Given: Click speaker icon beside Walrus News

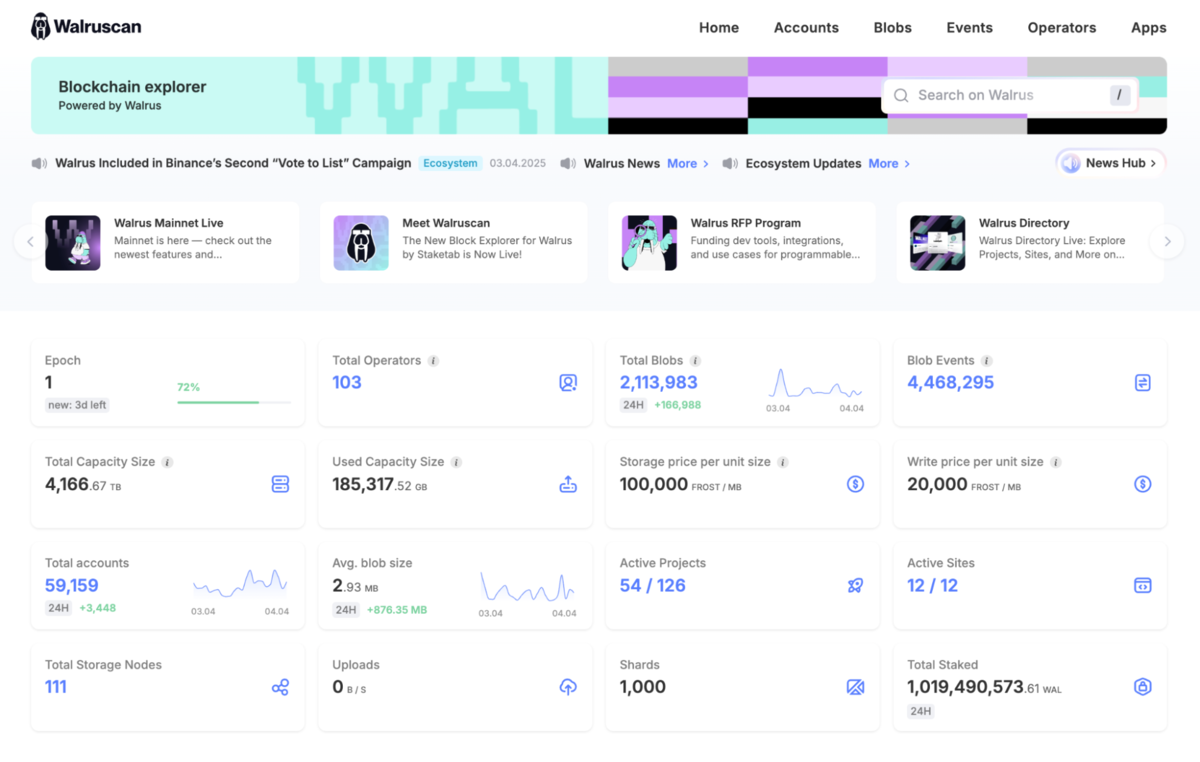Looking at the screenshot, I should pos(568,163).
